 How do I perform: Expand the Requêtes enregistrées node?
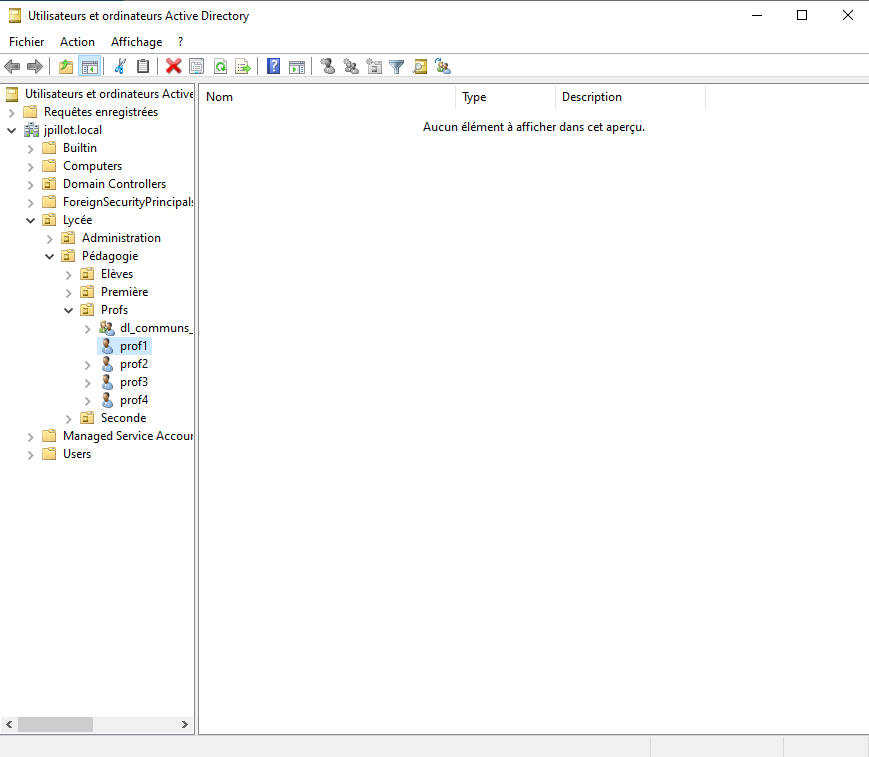(12, 113)
